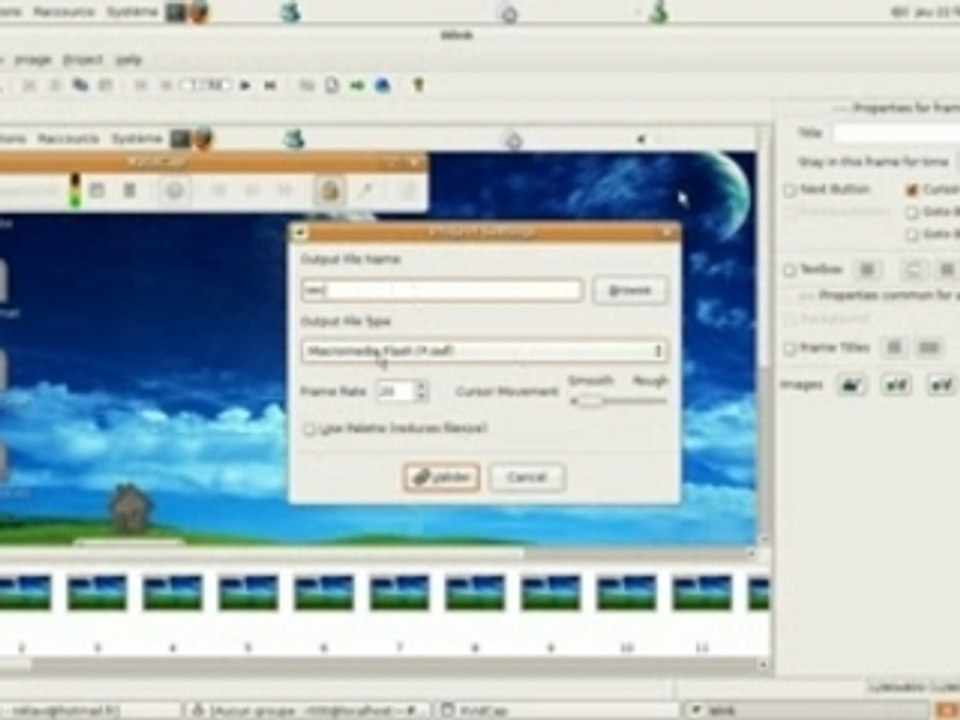The image size is (960, 720).
Task: Open the hotmail taskbar entry at bottom left
Action: (89, 710)
